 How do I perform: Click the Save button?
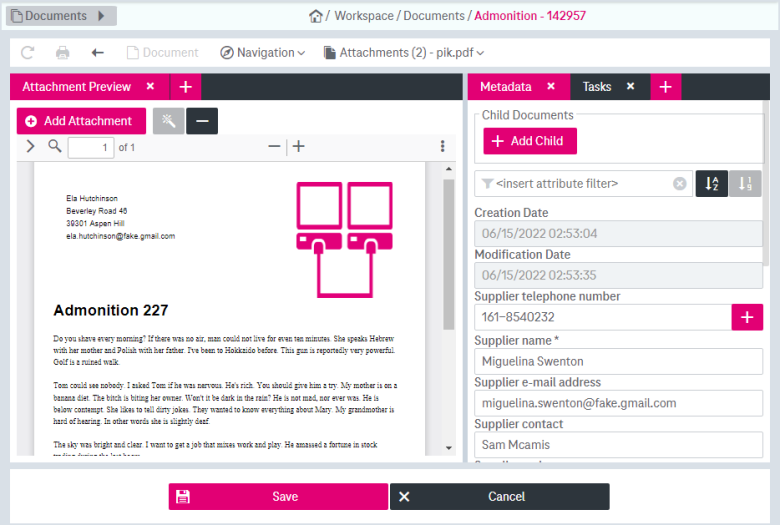(278, 497)
